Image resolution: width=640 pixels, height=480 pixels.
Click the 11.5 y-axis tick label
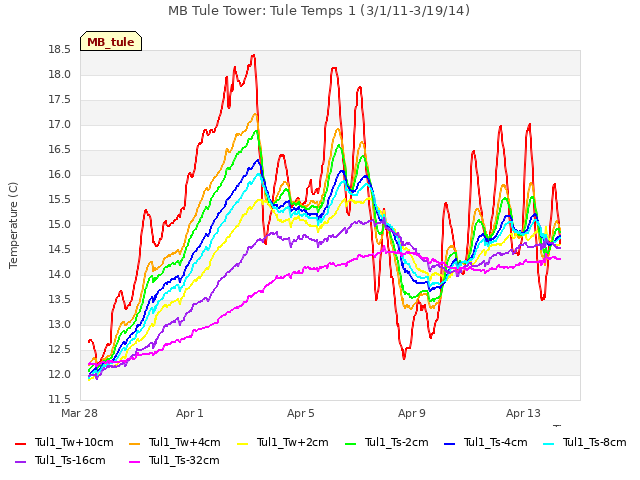pyautogui.click(x=60, y=399)
